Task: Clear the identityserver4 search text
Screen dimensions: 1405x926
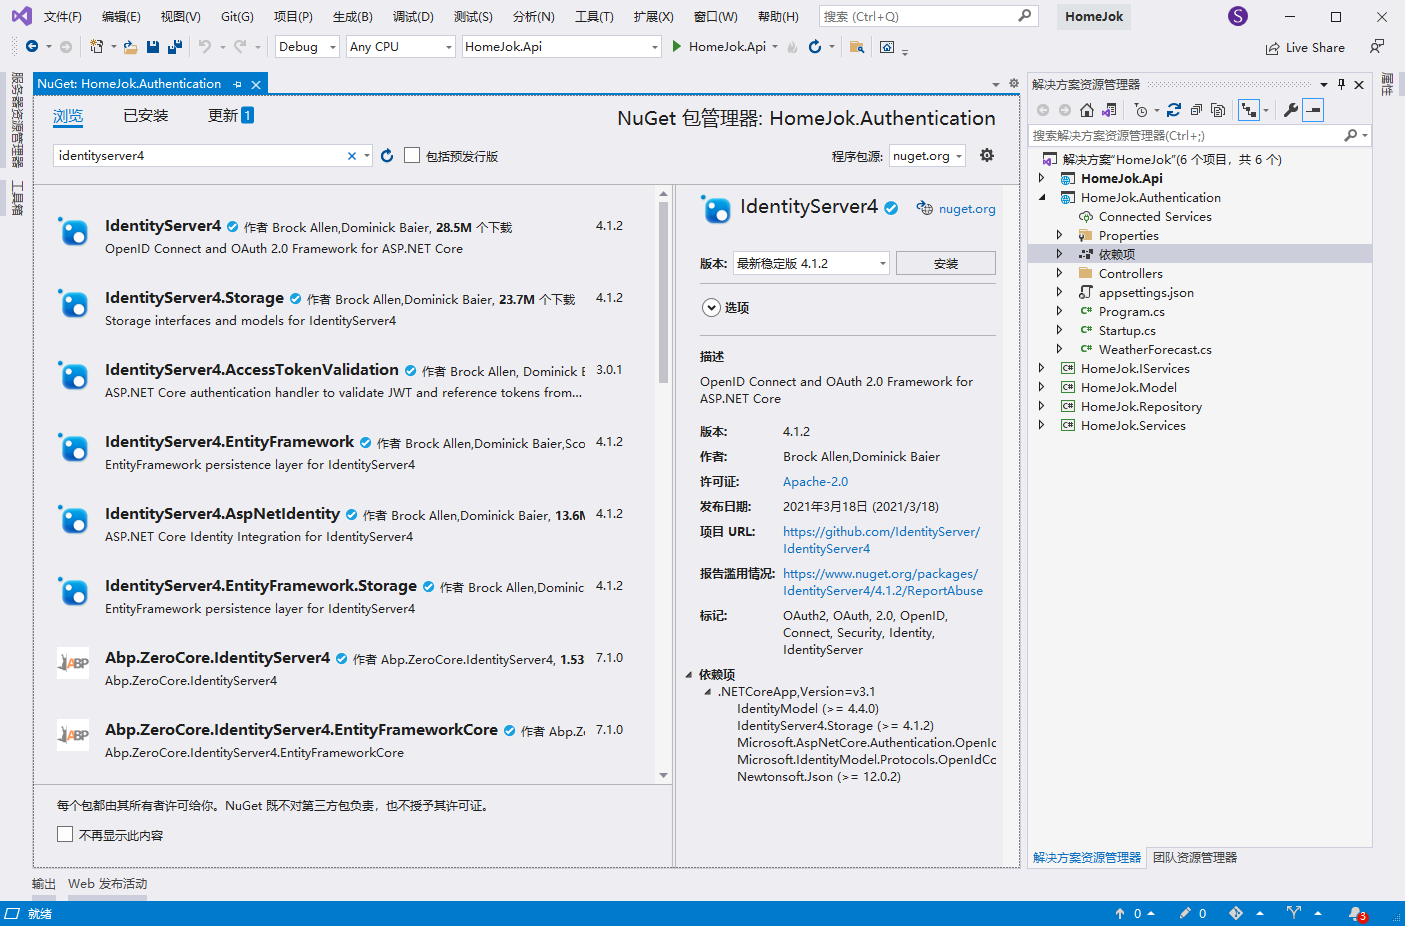Action: point(352,156)
